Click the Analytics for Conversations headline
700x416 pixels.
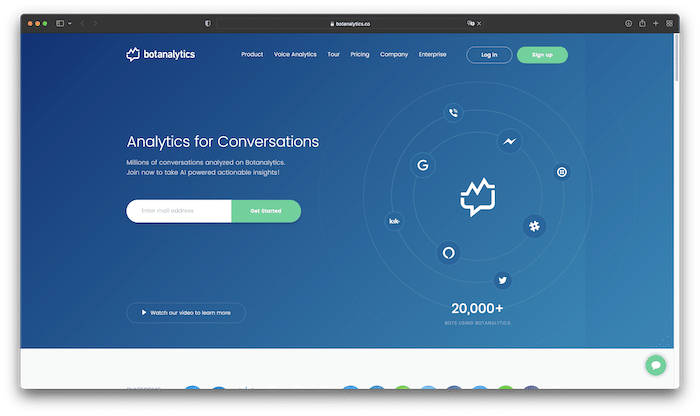223,141
